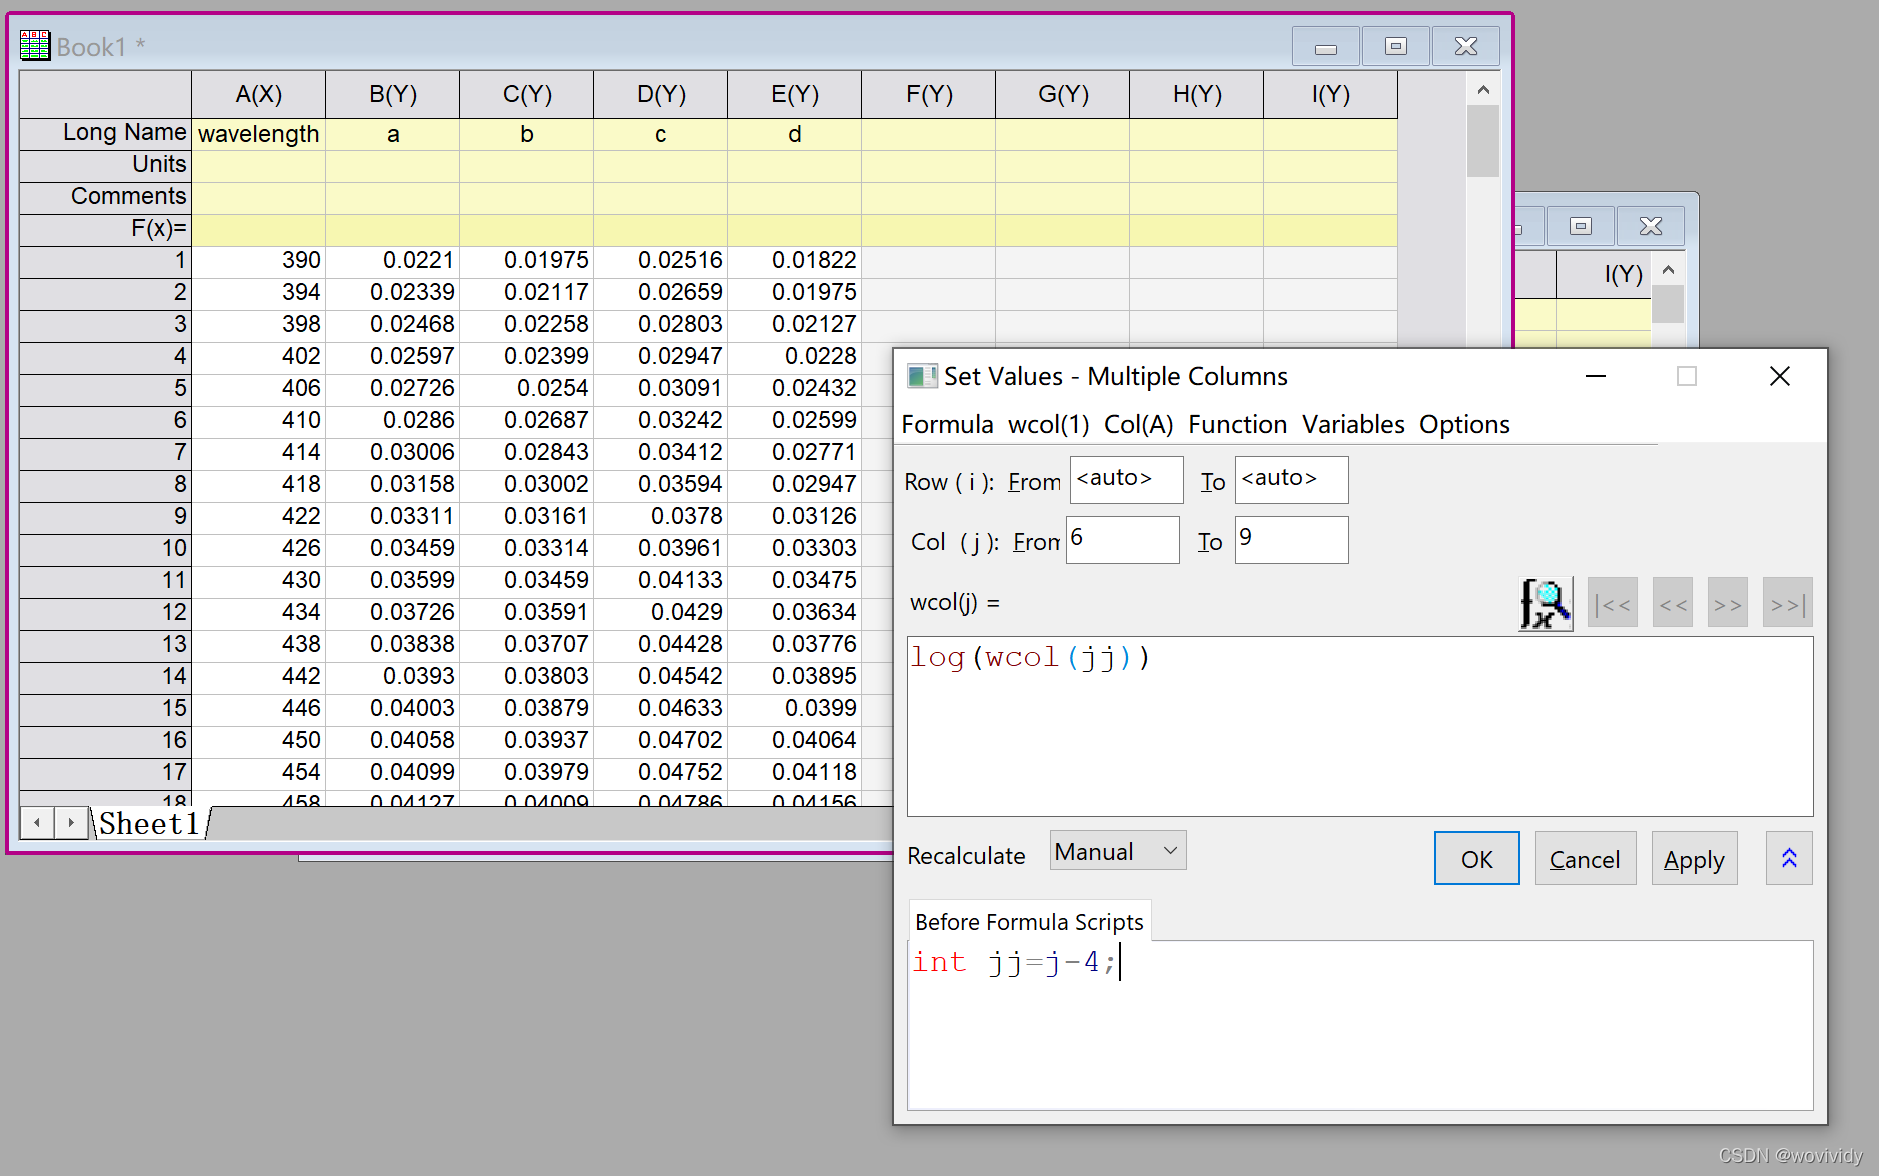Image resolution: width=1879 pixels, height=1176 pixels.
Task: Open the Function menu
Action: click(1237, 424)
